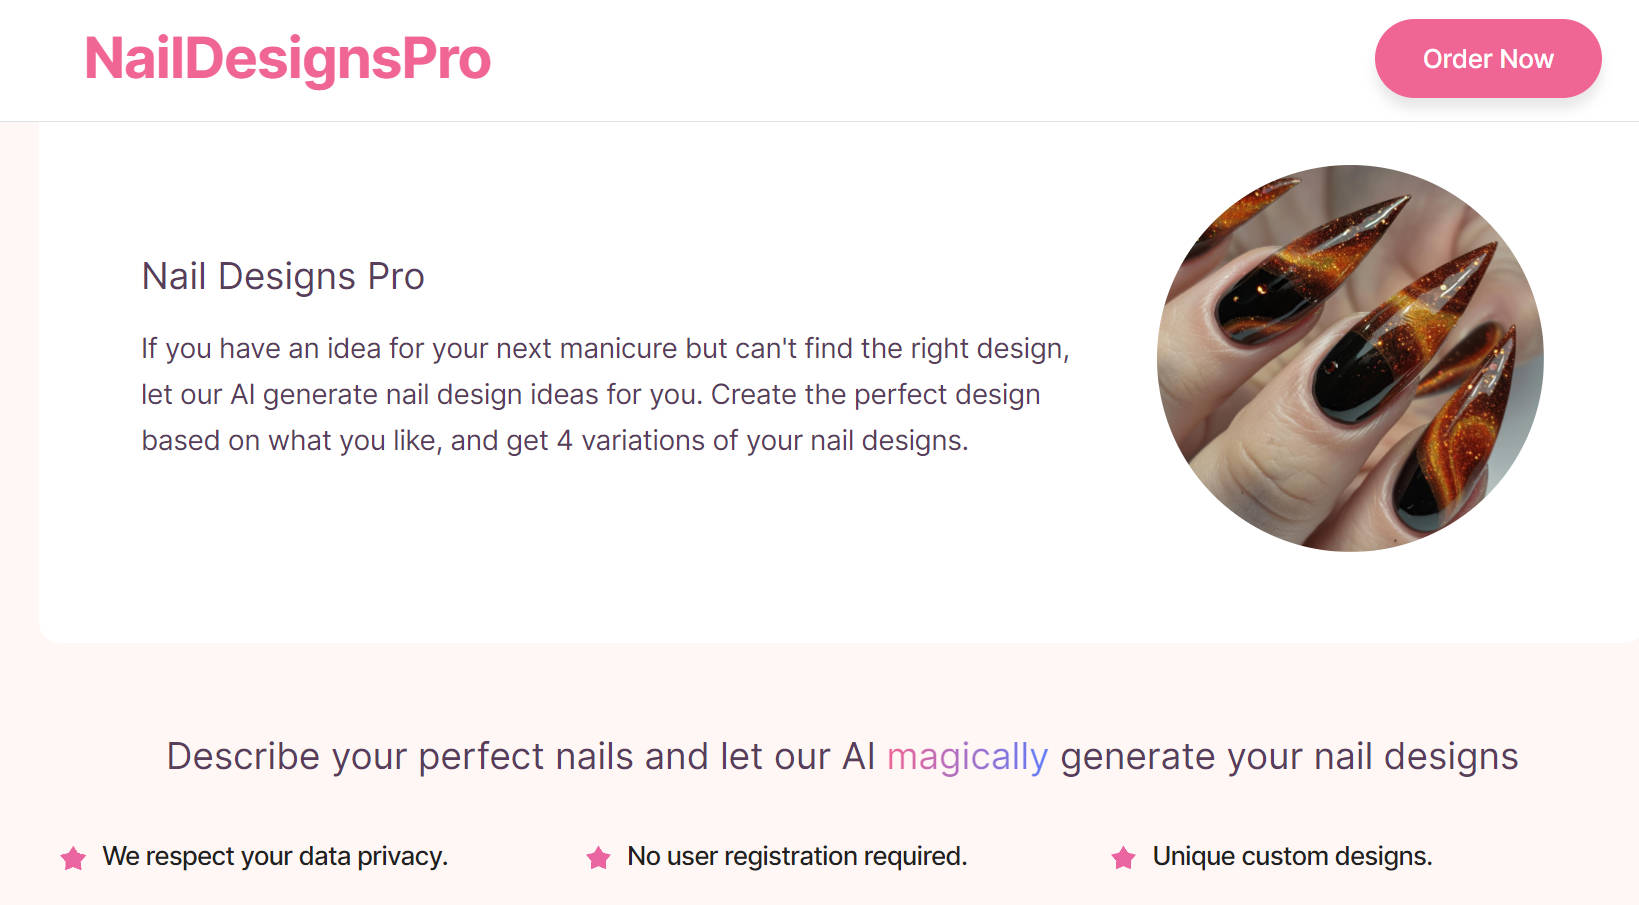Click the pink star beside "Unique custom designs"
Screen dimensions: 1639x905
[1126, 857]
